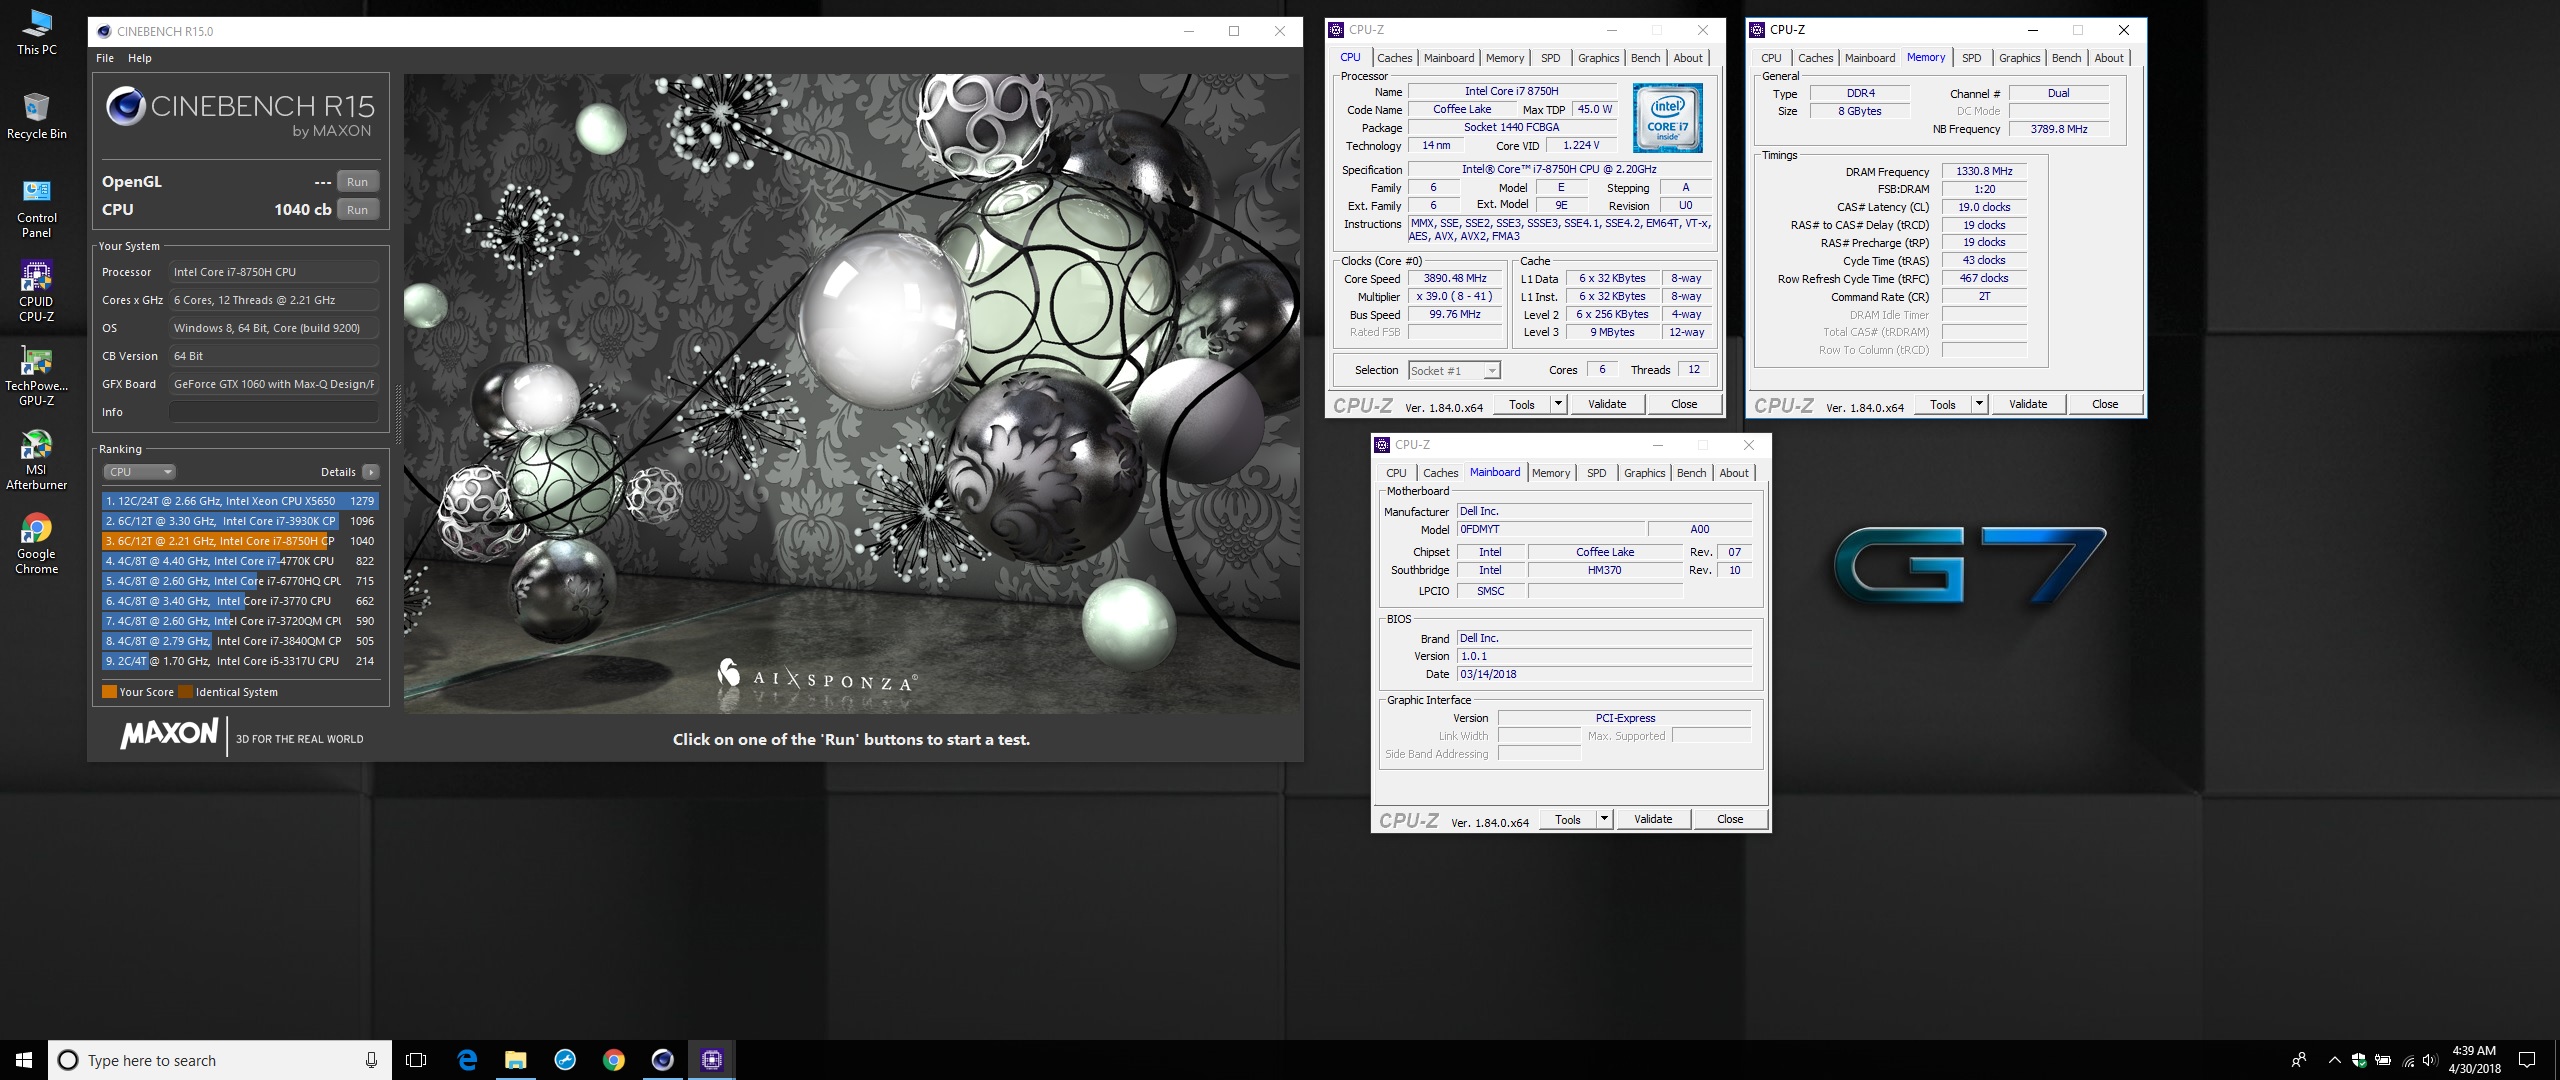Open the CPU ranking dropdown
This screenshot has width=2560, height=1080.
tap(139, 472)
